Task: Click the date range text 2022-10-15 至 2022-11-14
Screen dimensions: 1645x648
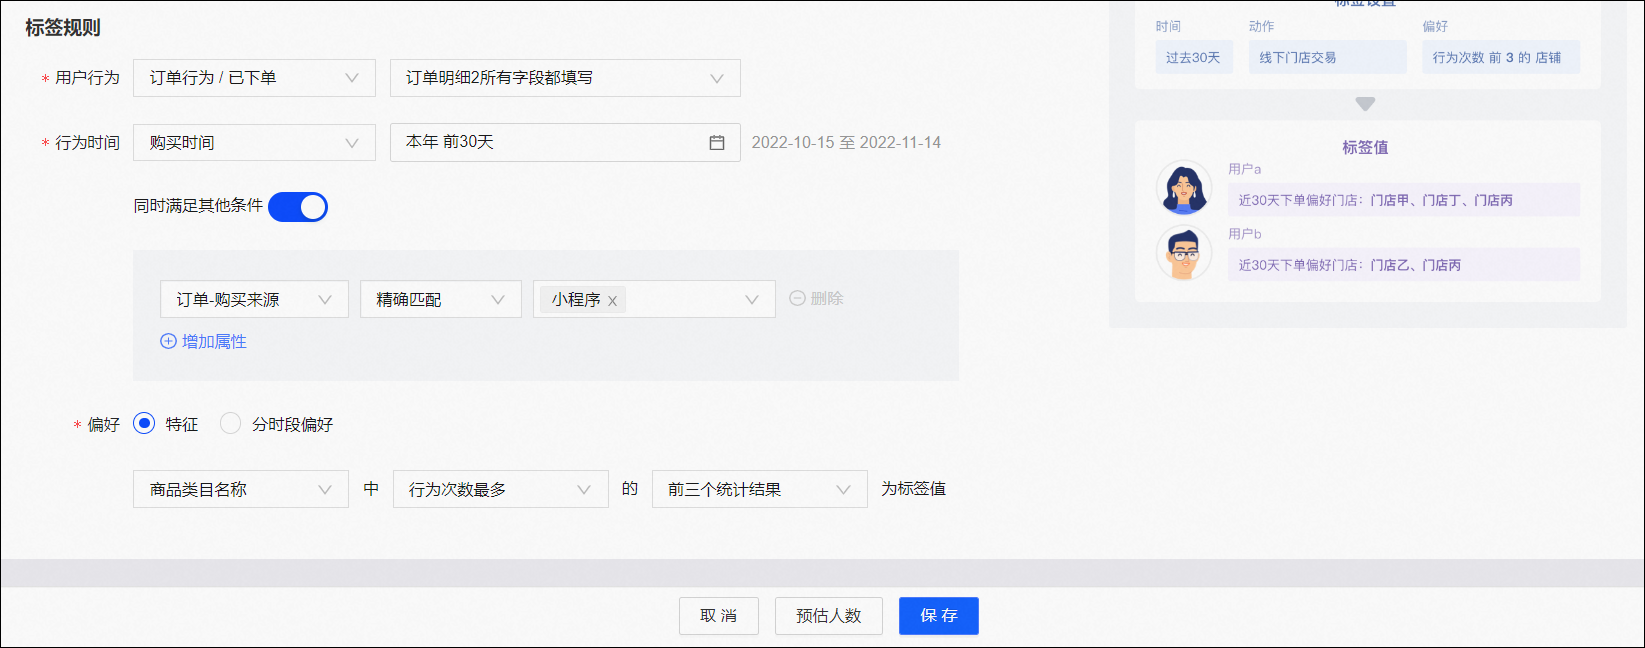Action: click(846, 143)
